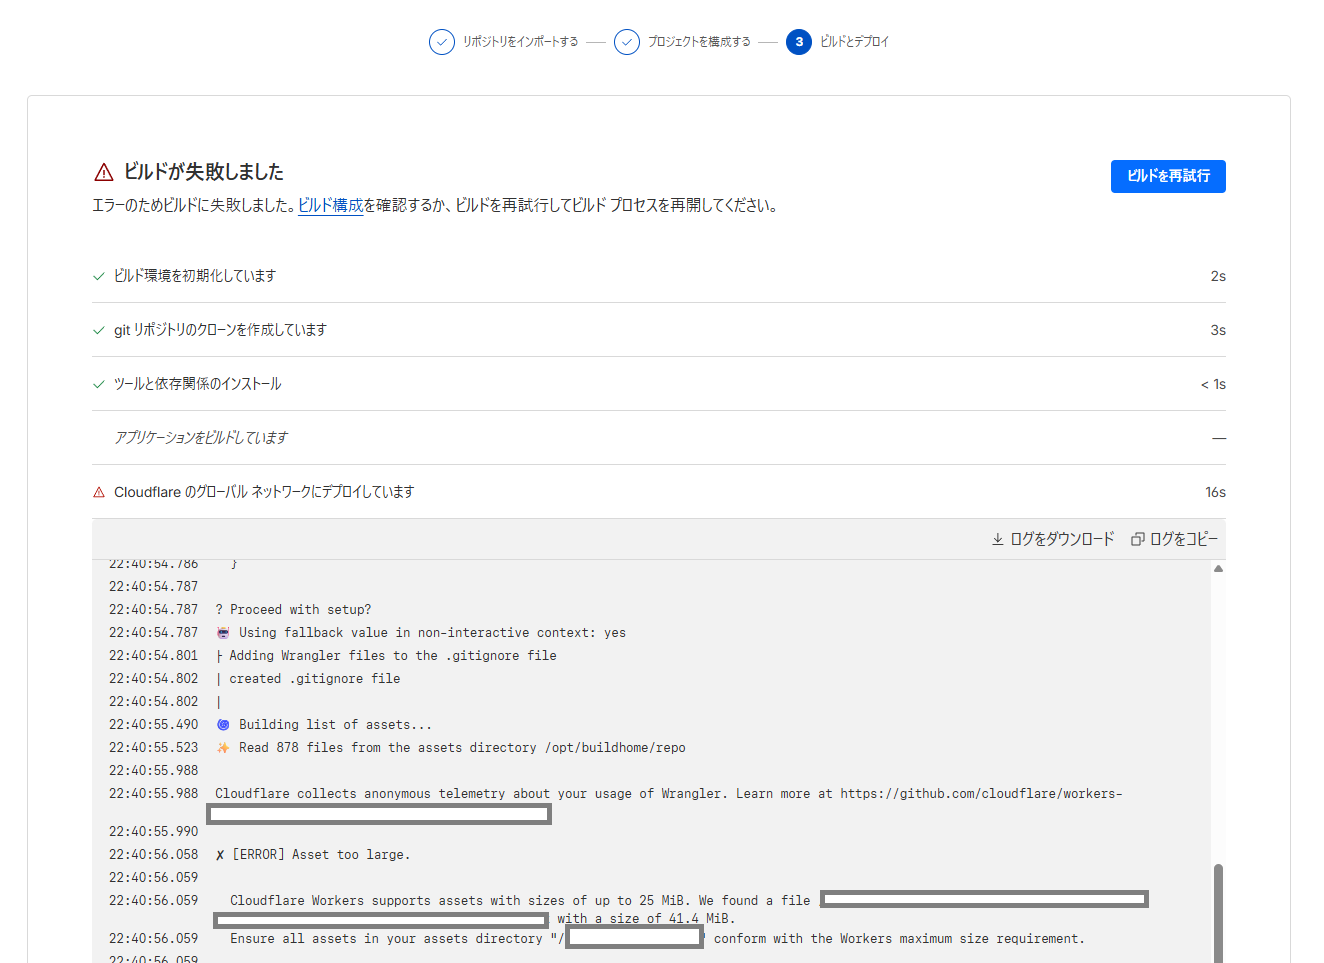Image resolution: width=1324 pixels, height=963 pixels.
Task: Click the 'Using fallback value in non-interactive context' line
Action: [x=421, y=633]
